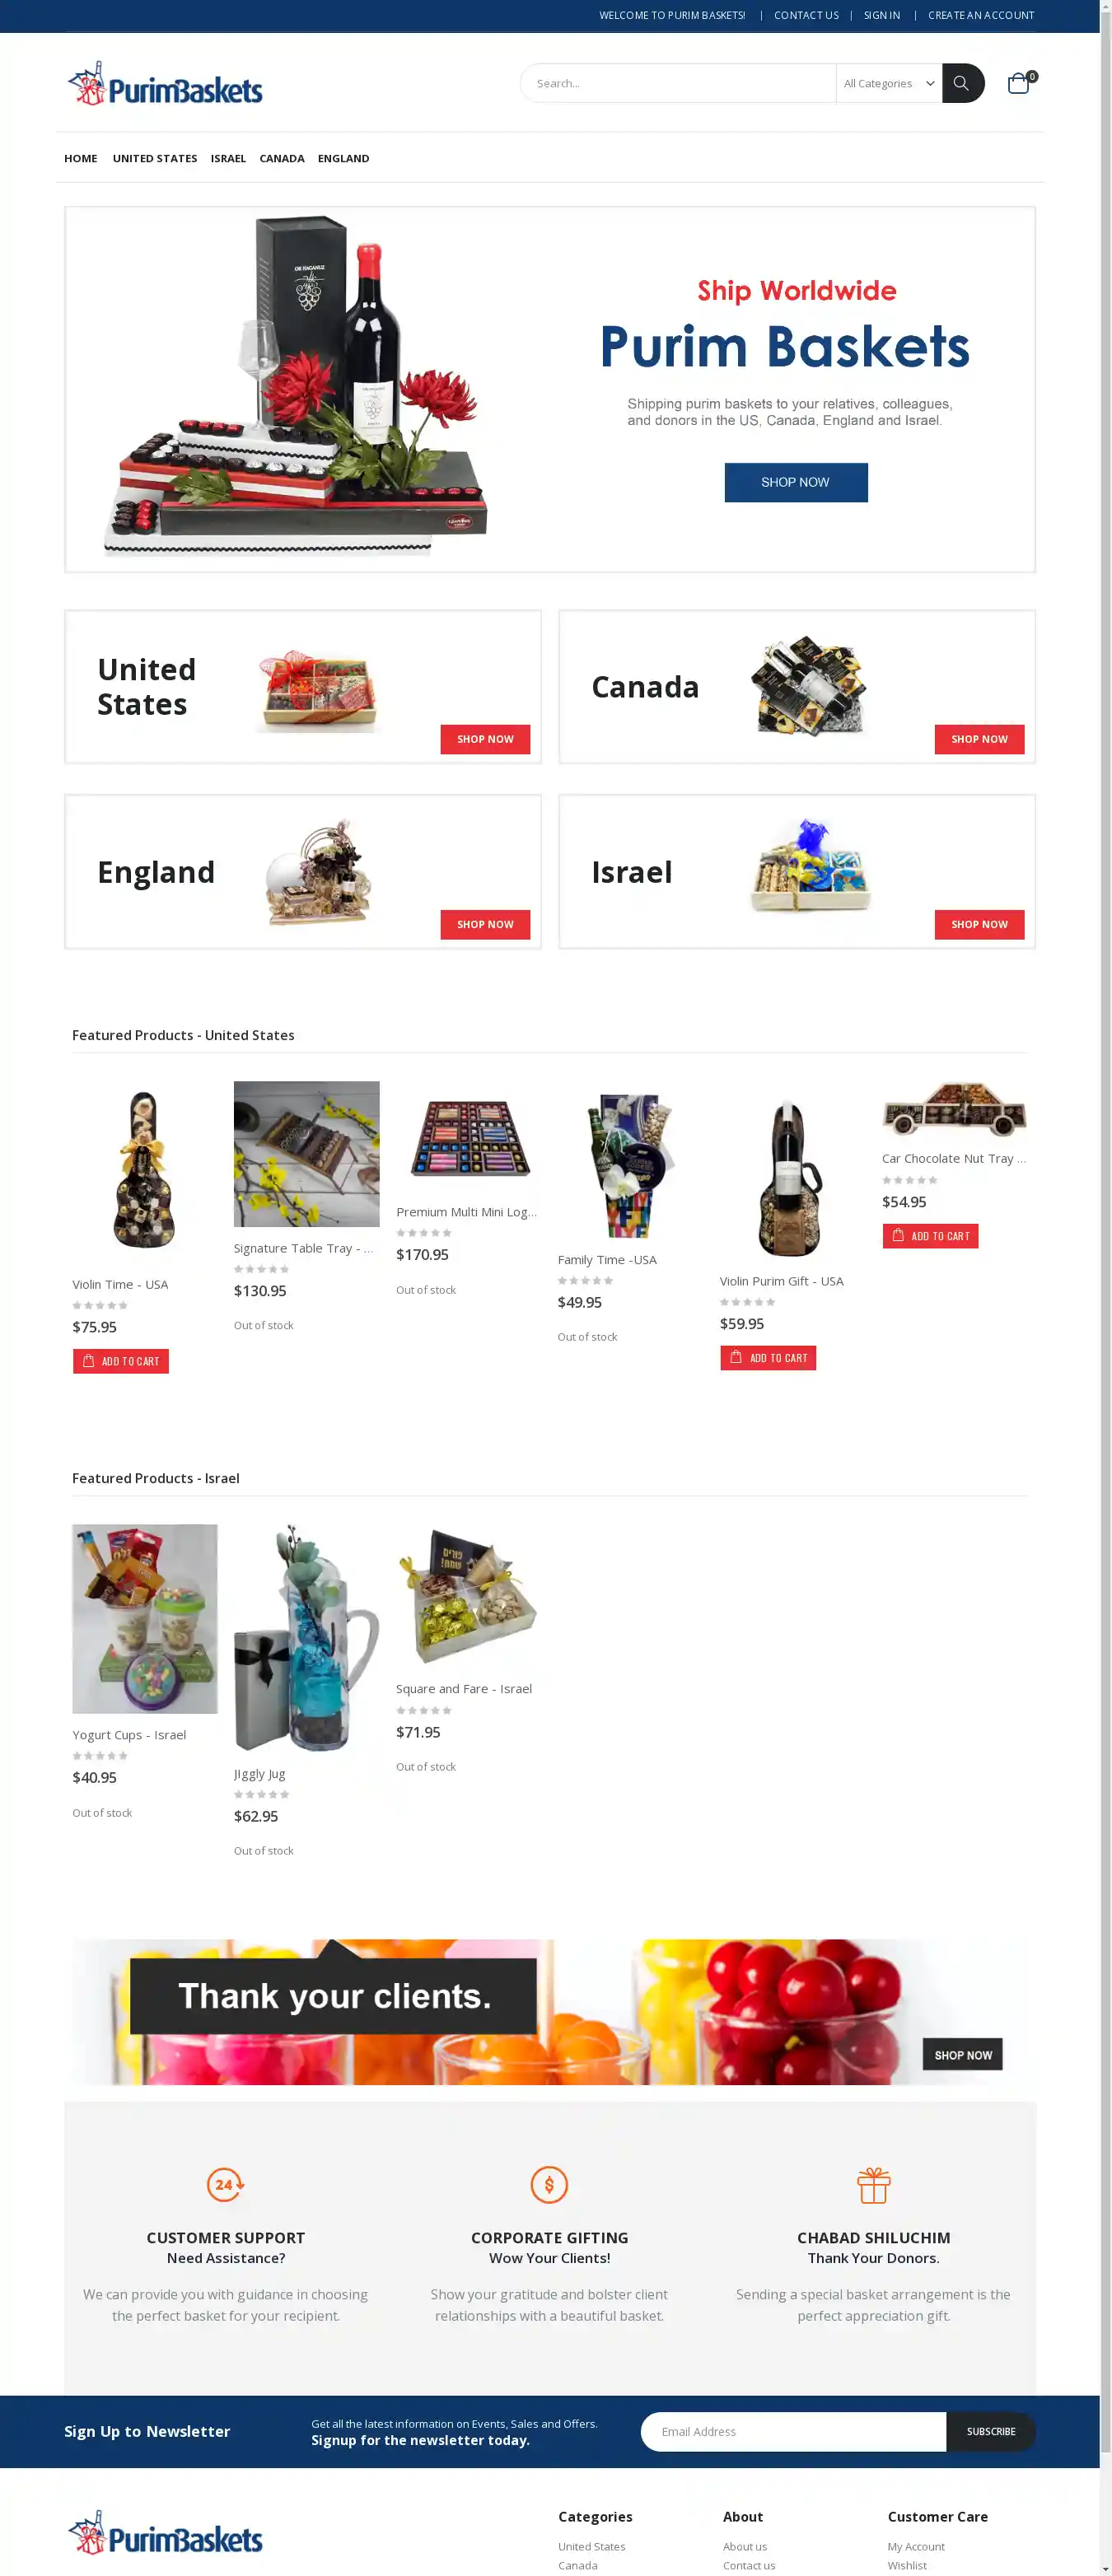This screenshot has height=2576, width=1112.
Task: Open the shopping cart icon
Action: click(x=1019, y=83)
